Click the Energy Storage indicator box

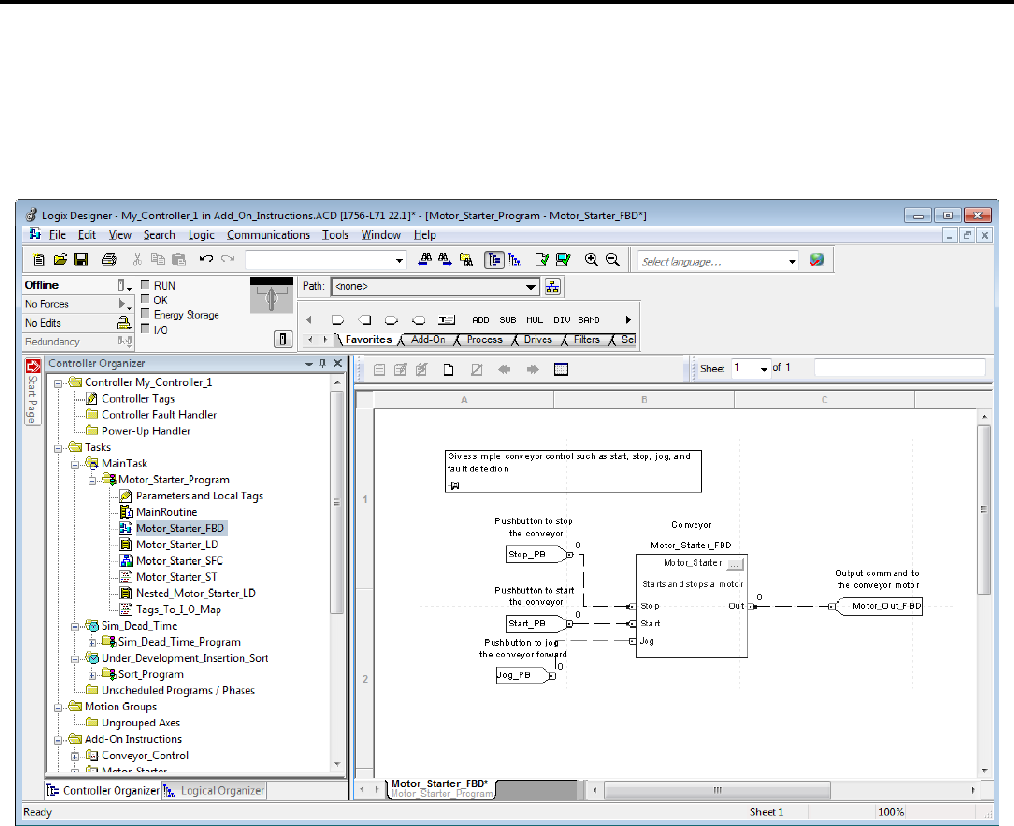(x=145, y=314)
